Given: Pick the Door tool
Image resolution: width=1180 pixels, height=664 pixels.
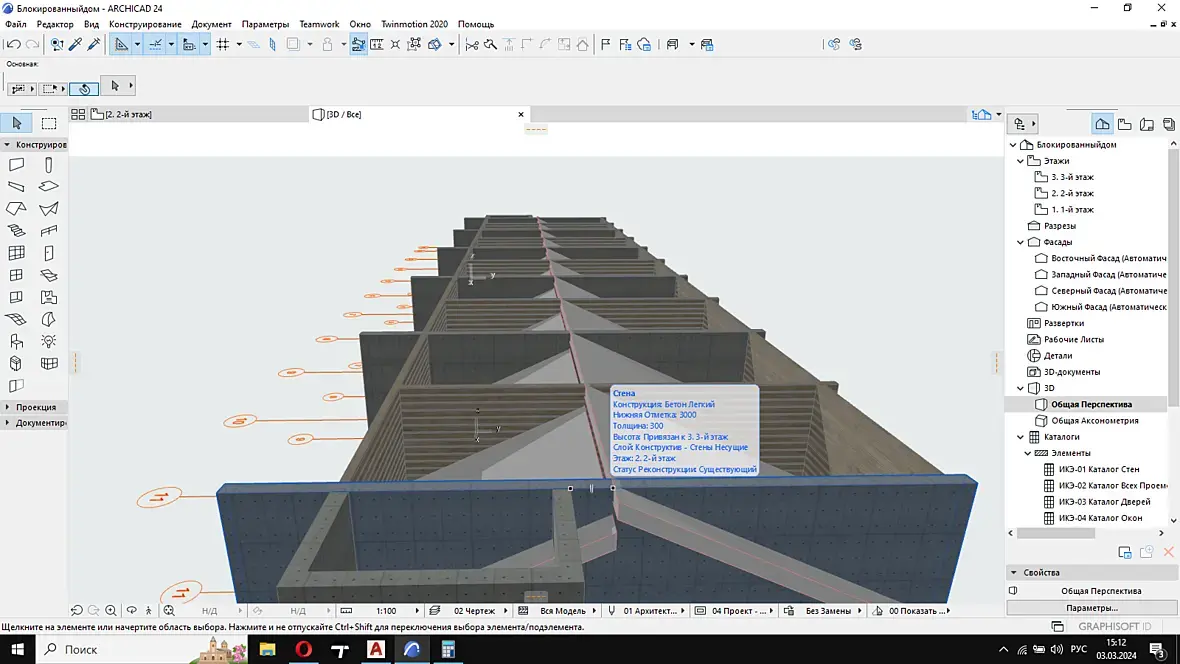Looking at the screenshot, I should pos(49,253).
